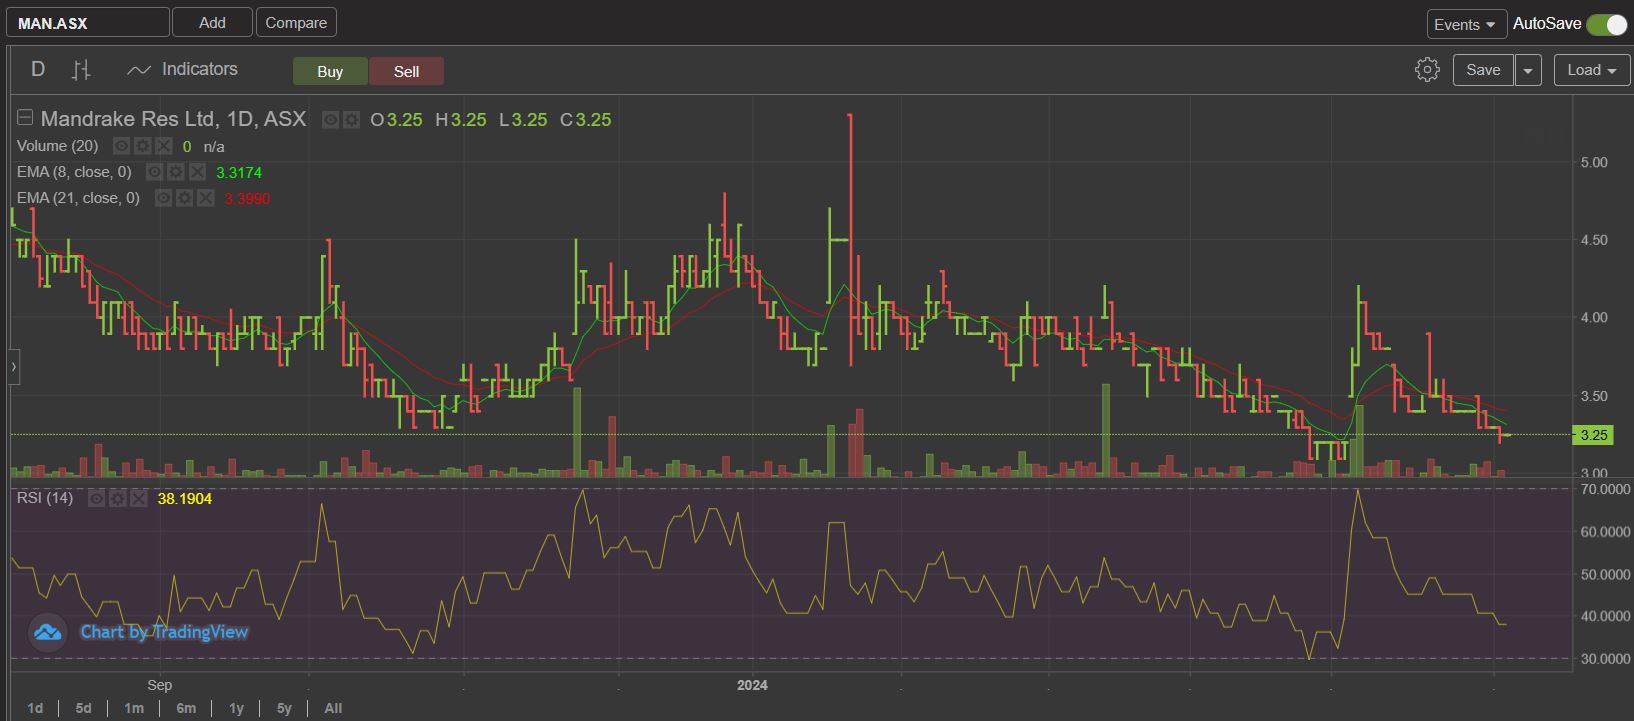Open the bar style selector icon
The width and height of the screenshot is (1634, 721).
82,70
